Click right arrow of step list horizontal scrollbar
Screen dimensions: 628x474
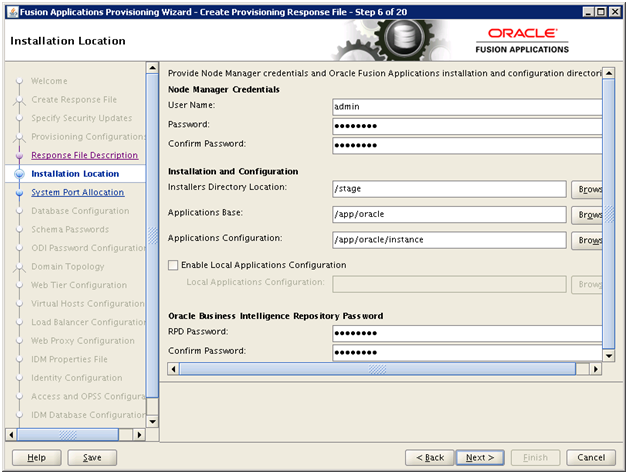(x=139, y=435)
